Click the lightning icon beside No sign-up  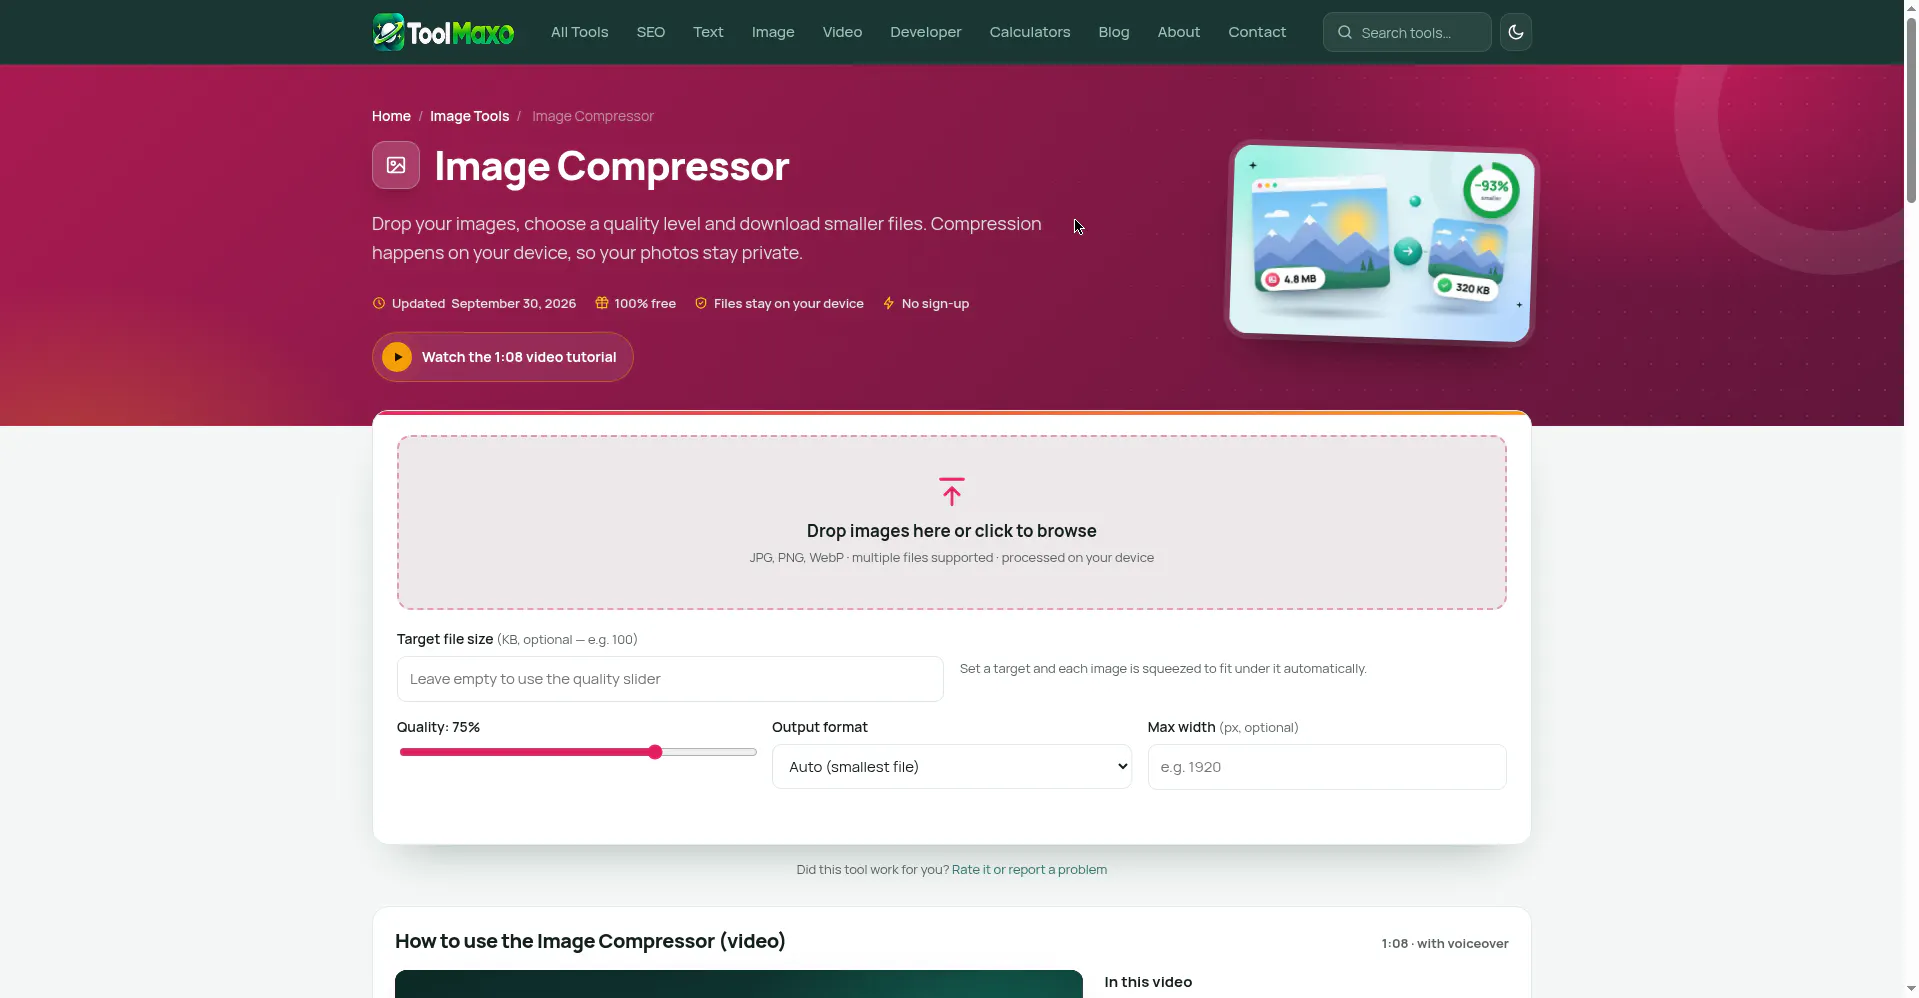click(x=888, y=303)
